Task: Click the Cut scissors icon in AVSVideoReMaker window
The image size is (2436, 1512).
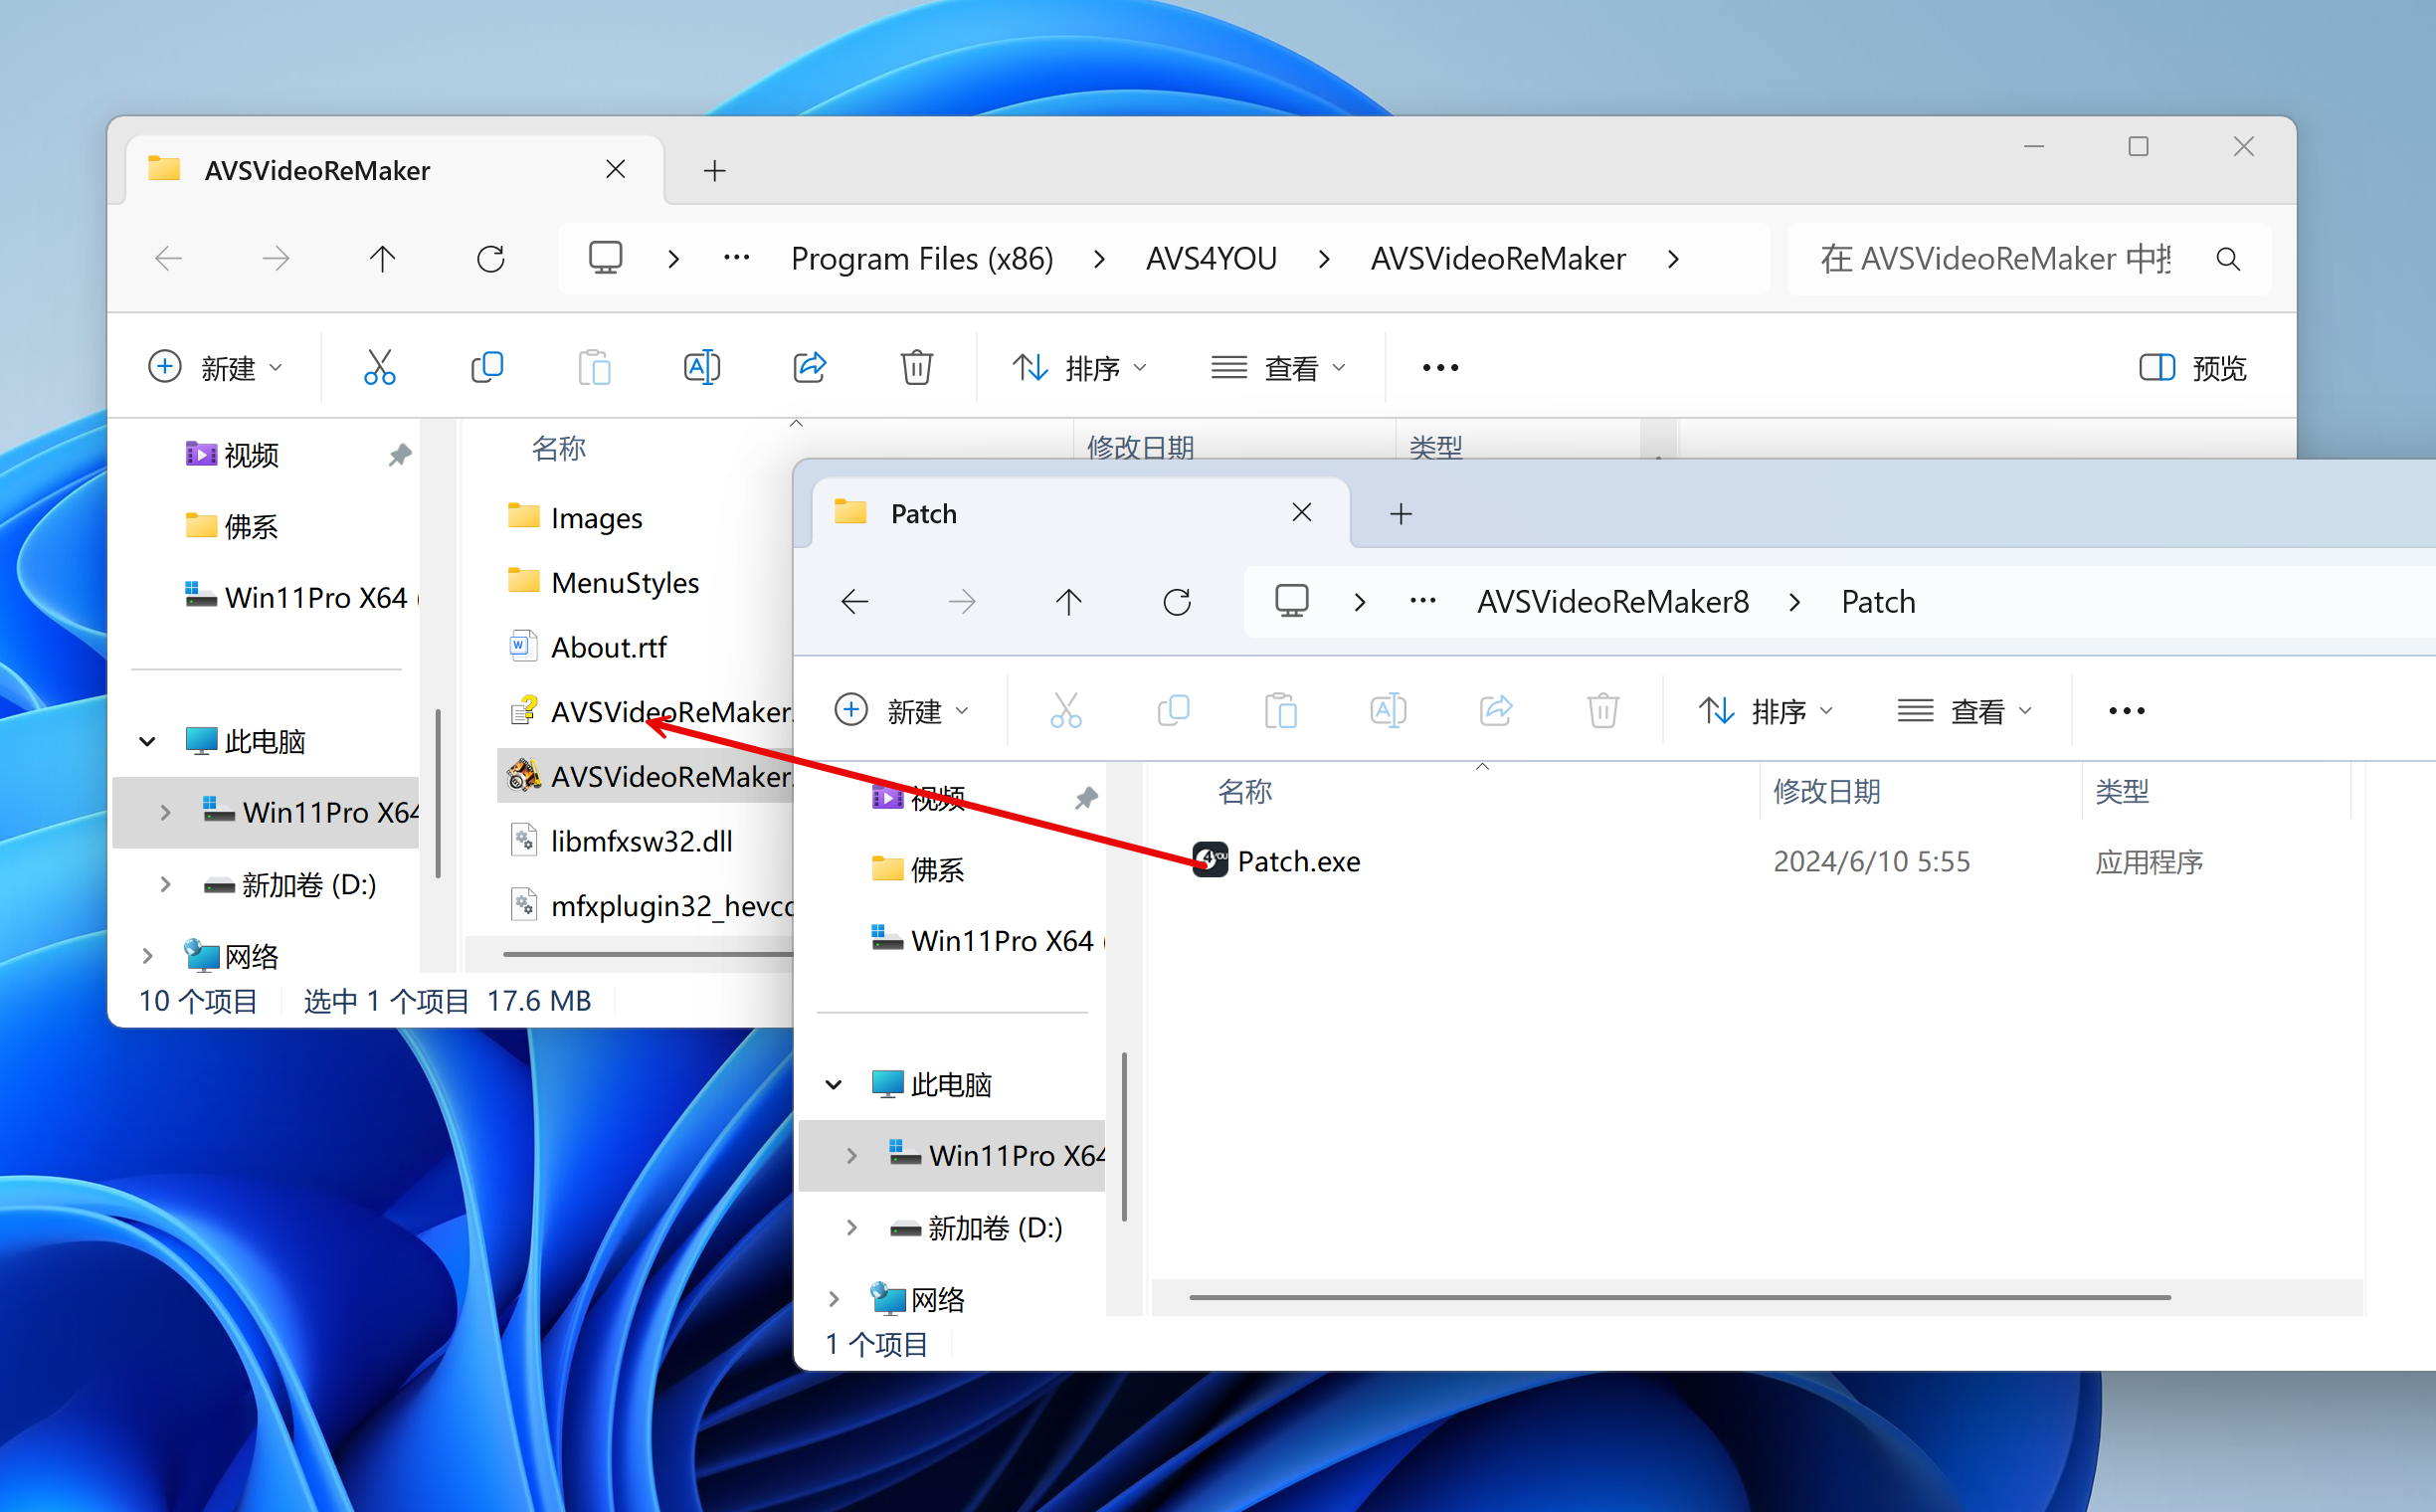Action: click(x=379, y=367)
